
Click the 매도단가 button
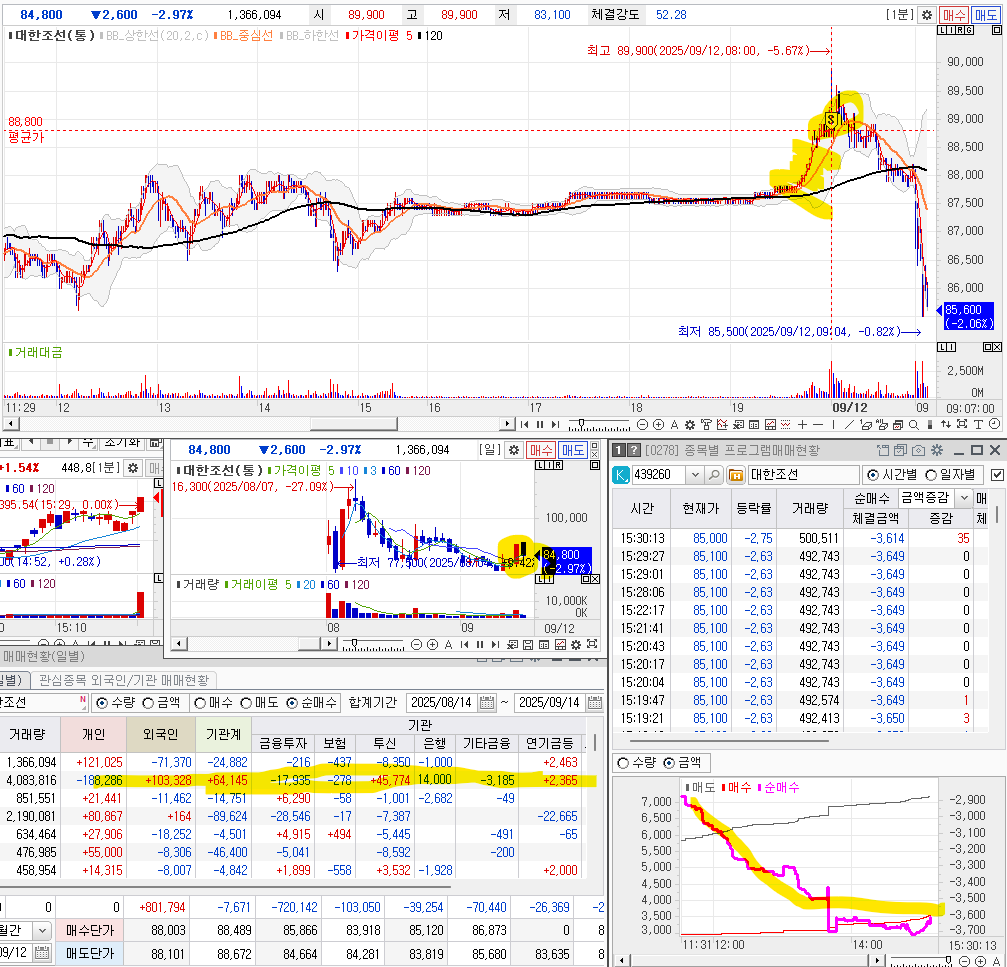tap(90, 954)
